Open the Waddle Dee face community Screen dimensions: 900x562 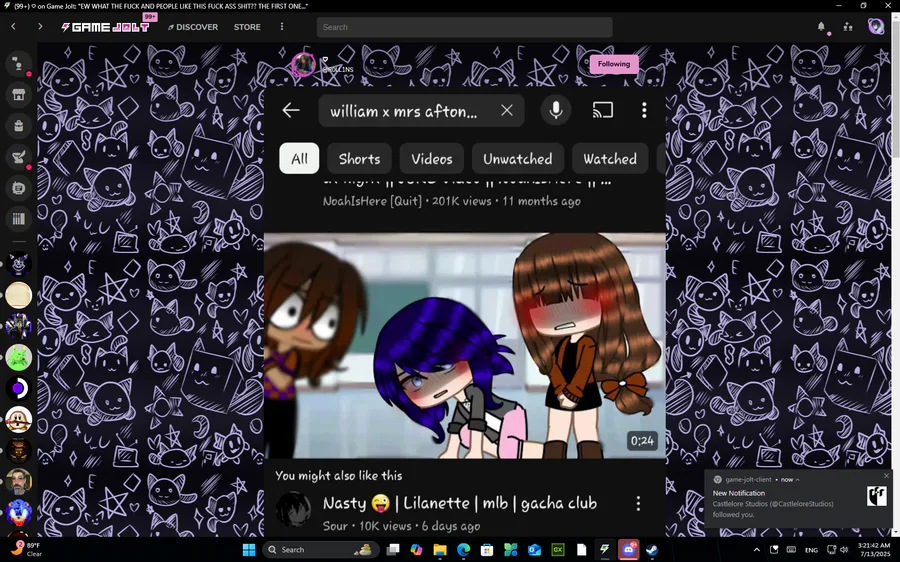[18, 420]
